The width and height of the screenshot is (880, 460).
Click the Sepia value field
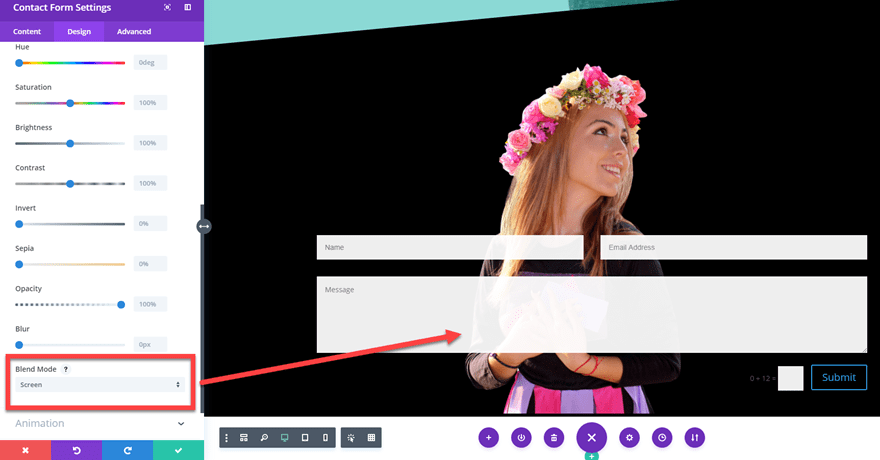pos(150,264)
